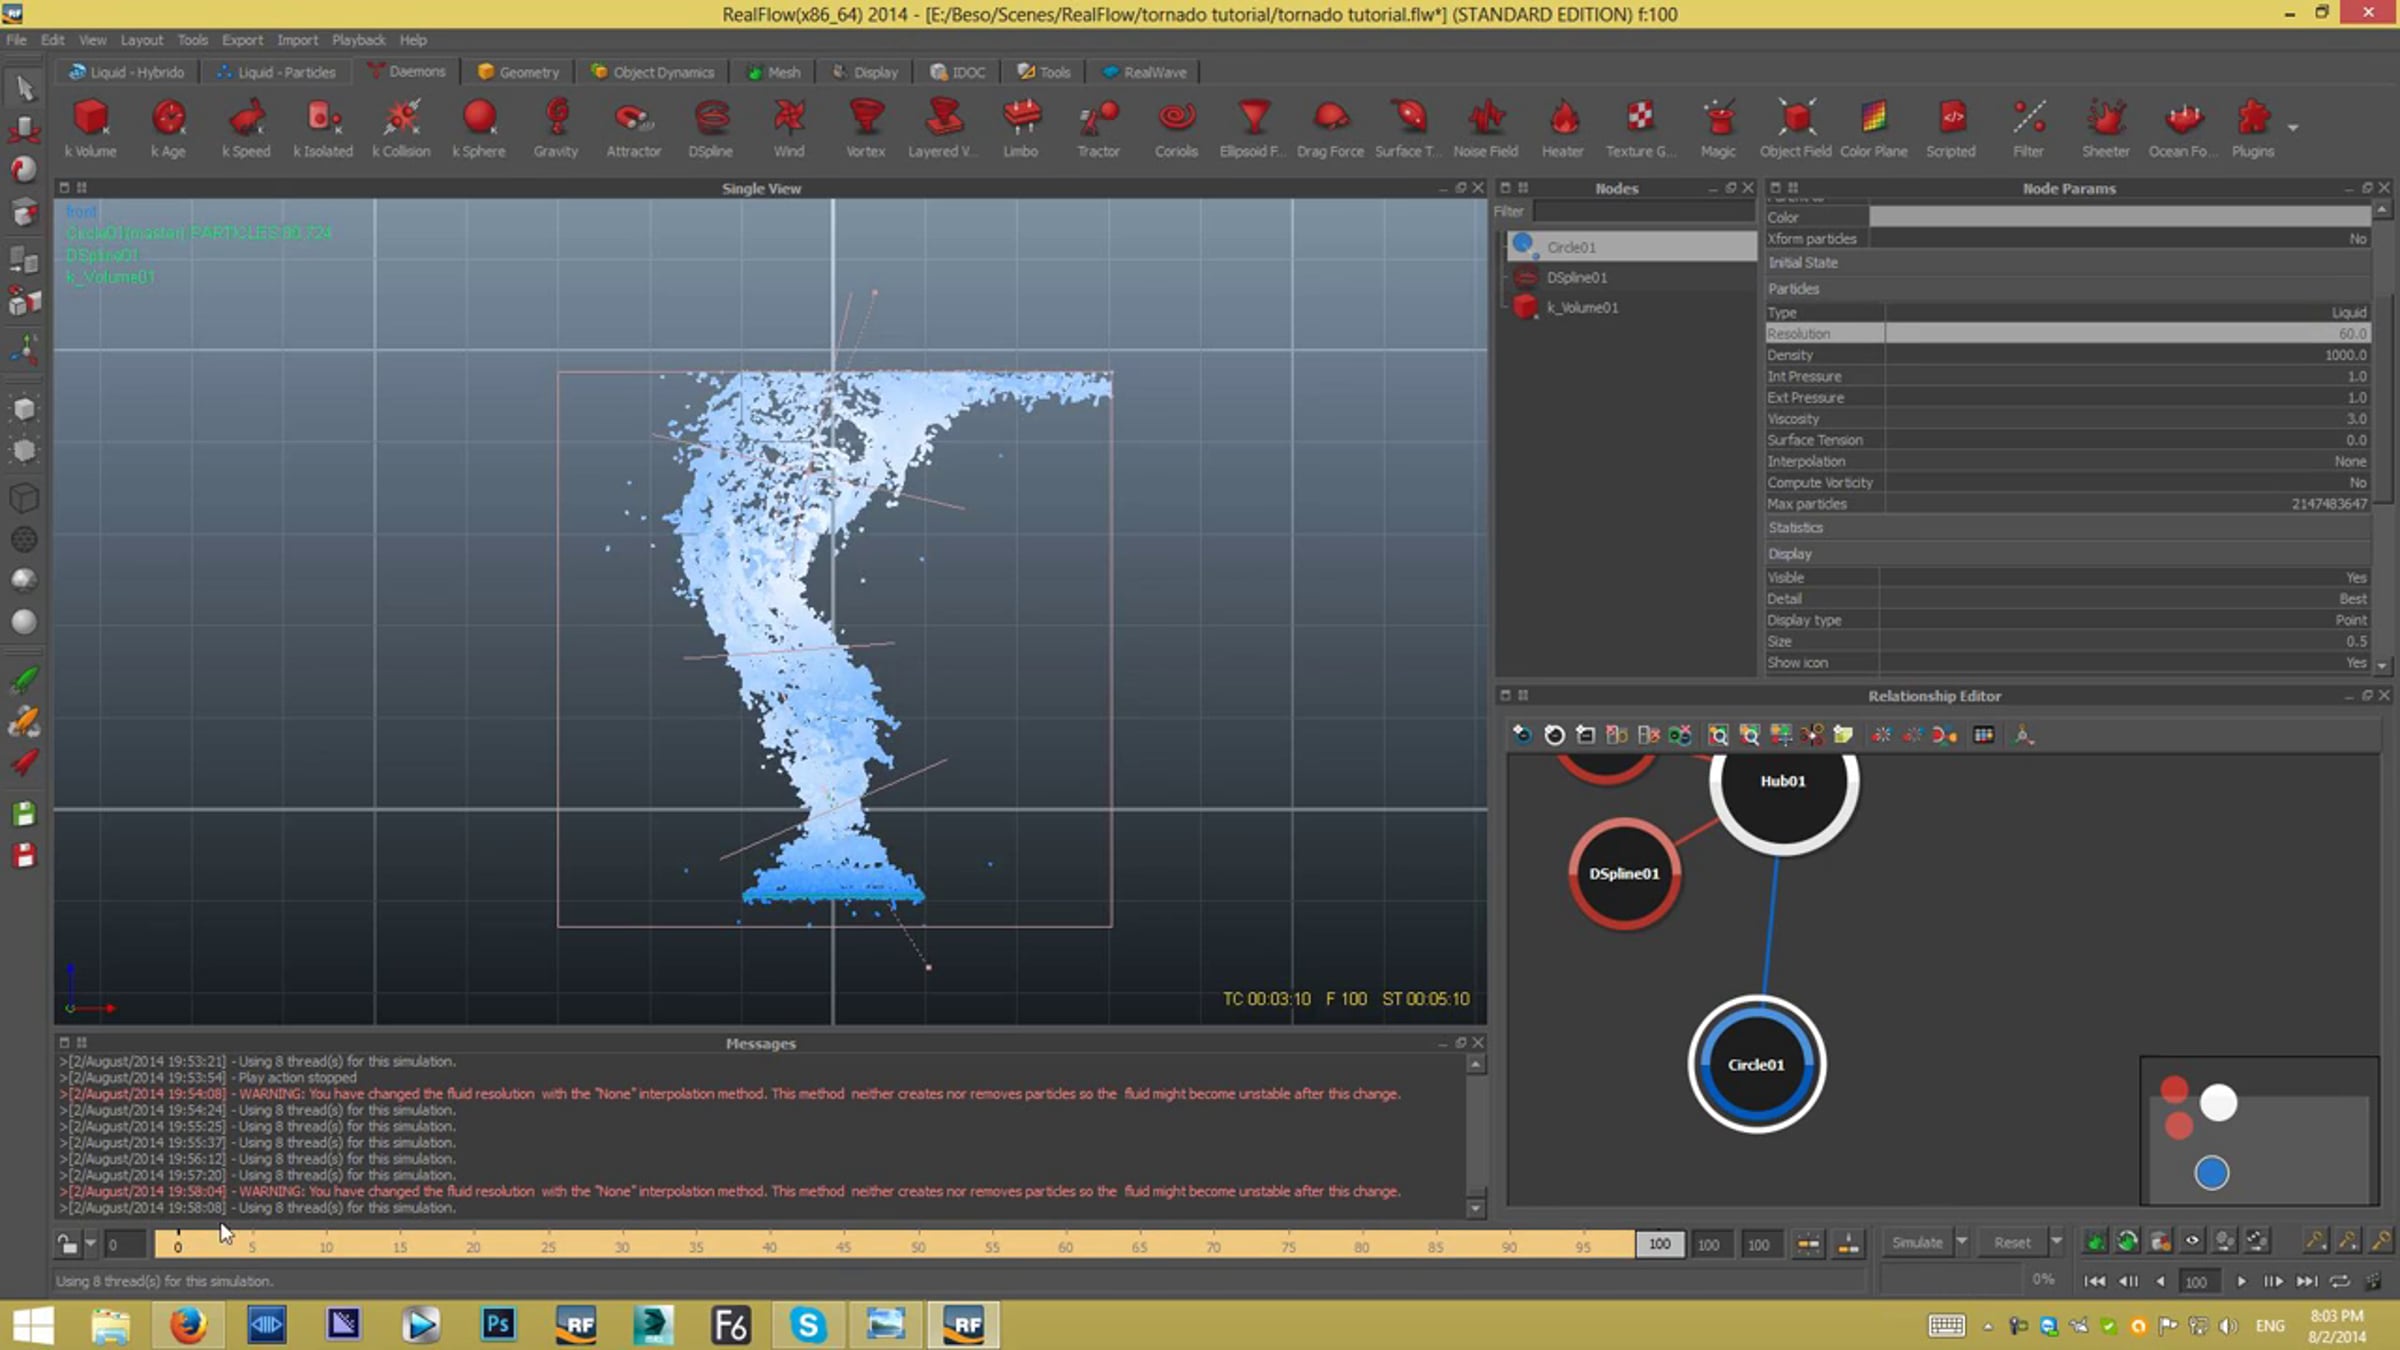Click the Simulate button
Image resolution: width=2400 pixels, height=1350 pixels.
tap(1917, 1242)
